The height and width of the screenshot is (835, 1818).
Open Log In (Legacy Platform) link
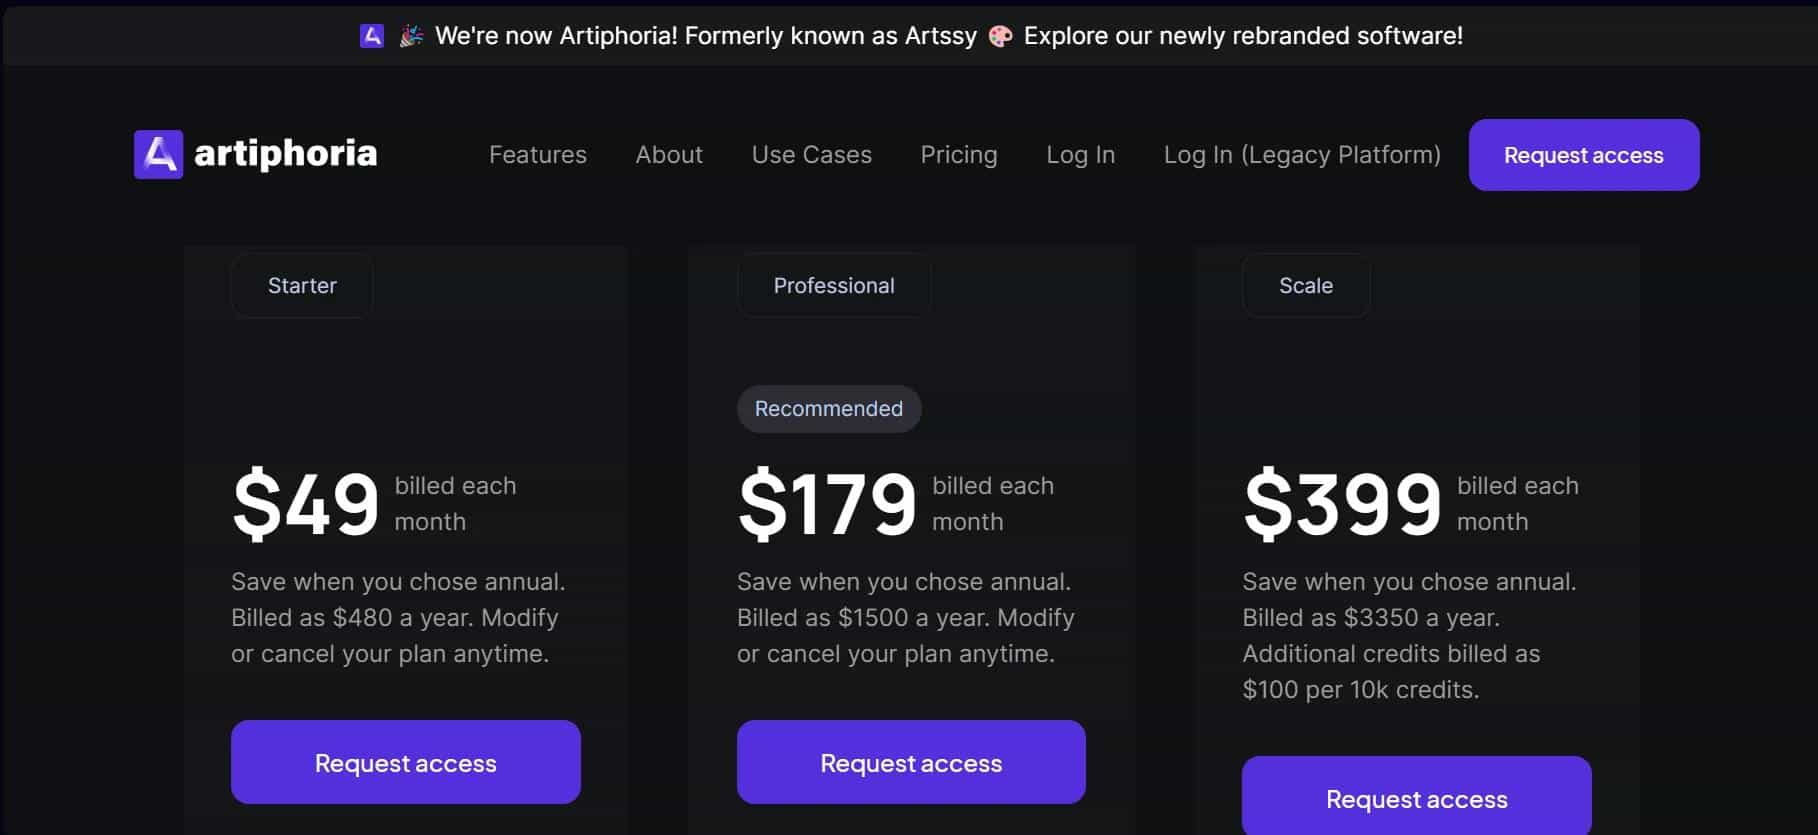(x=1302, y=155)
